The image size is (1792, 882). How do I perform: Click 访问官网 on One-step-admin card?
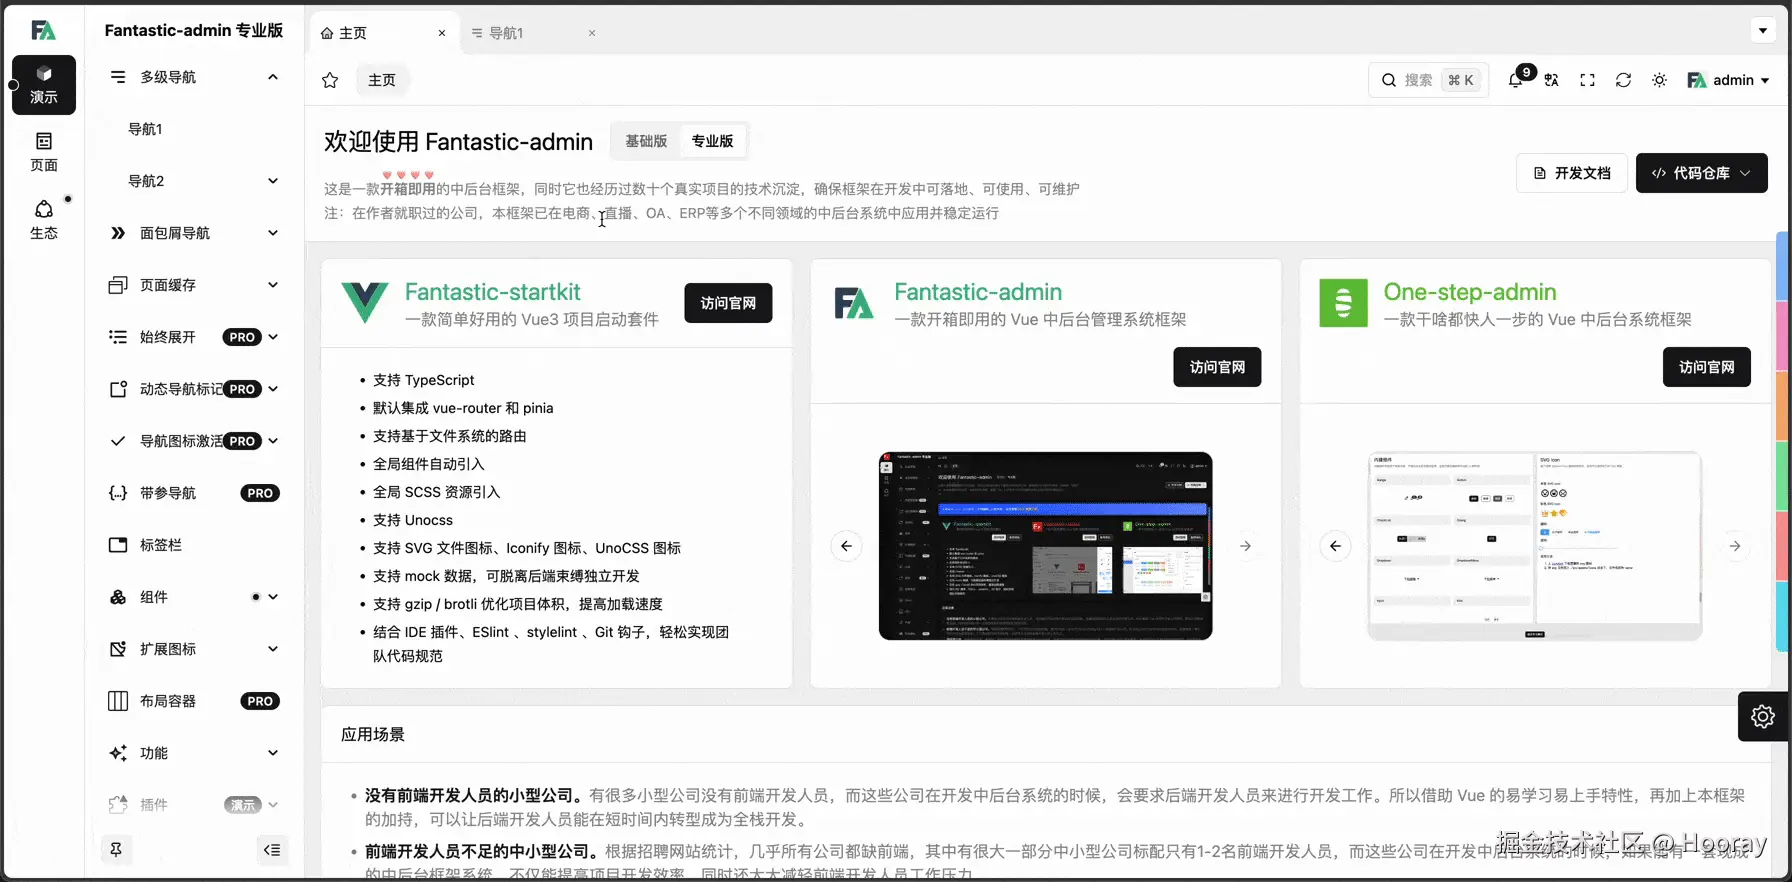point(1707,367)
